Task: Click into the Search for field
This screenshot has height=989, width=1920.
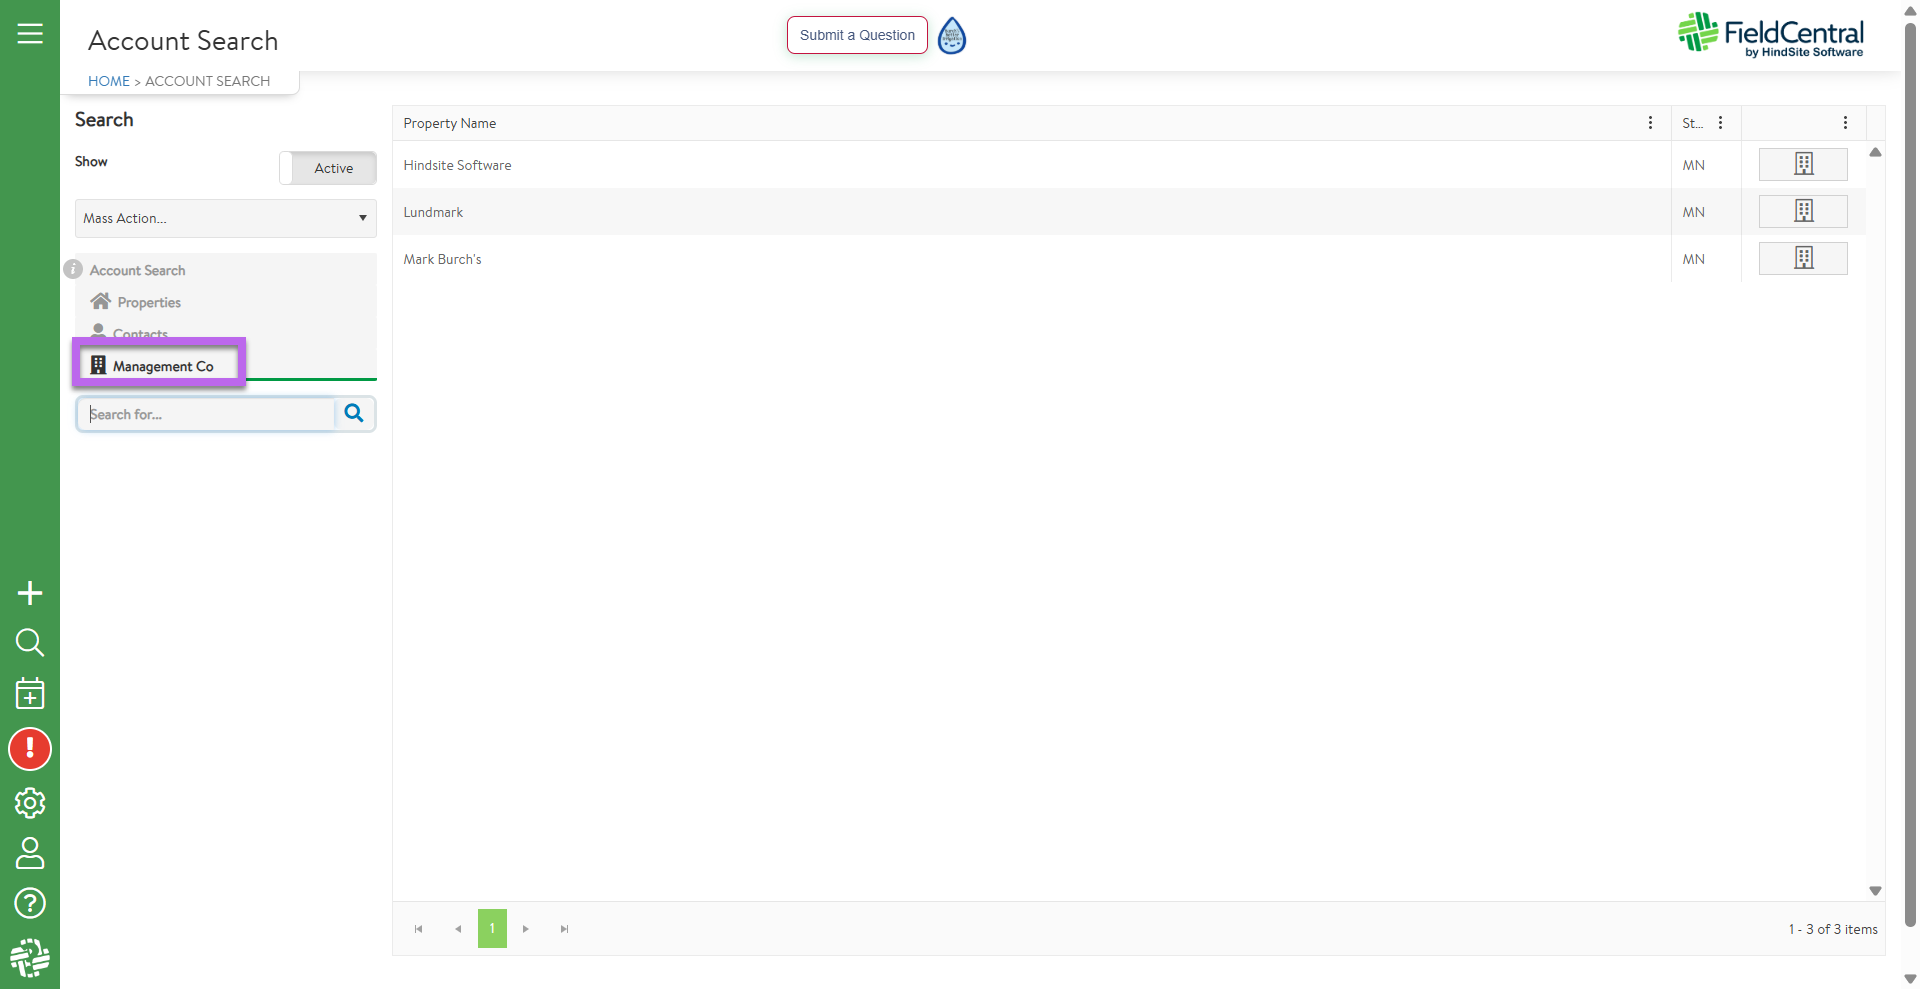Action: click(x=208, y=414)
